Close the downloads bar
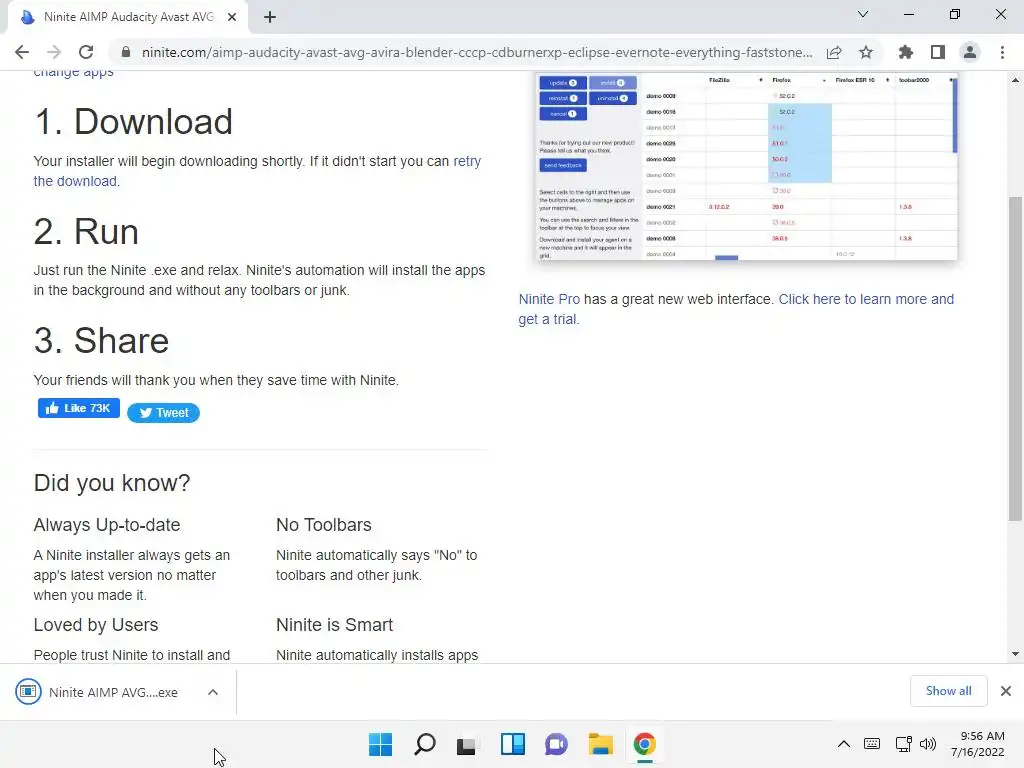 (1006, 691)
